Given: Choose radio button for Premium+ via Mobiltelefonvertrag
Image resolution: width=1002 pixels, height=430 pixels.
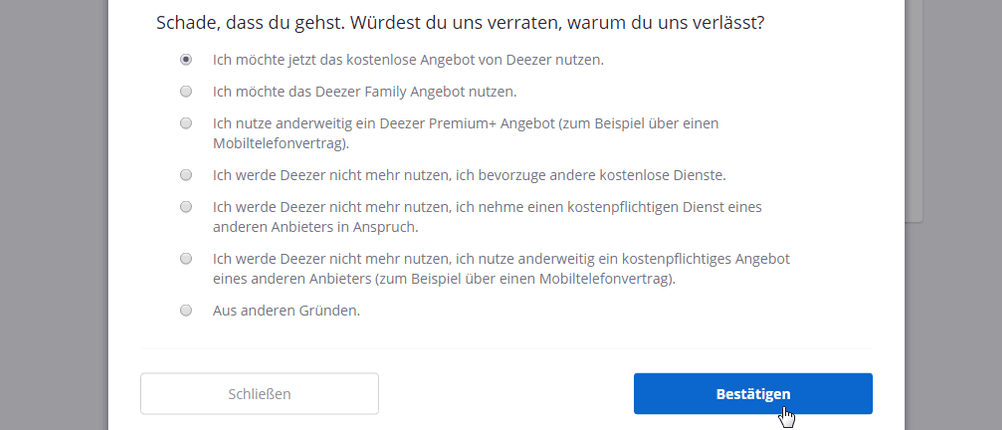Looking at the screenshot, I should click(x=186, y=123).
